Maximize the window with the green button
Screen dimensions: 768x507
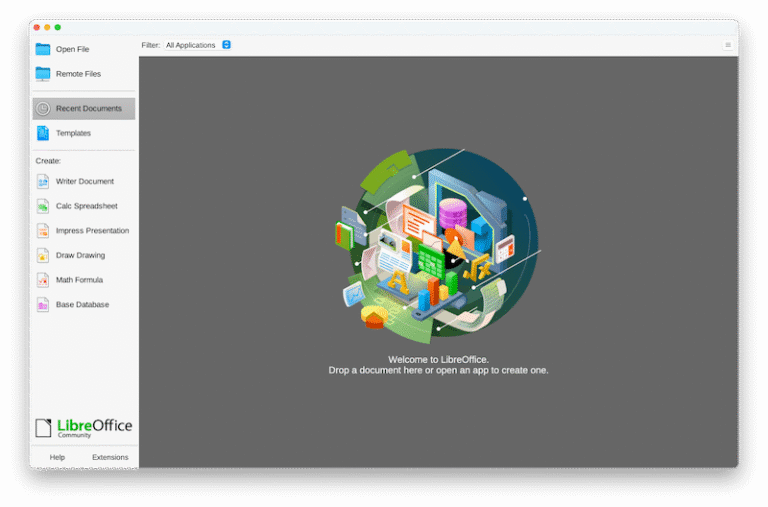(x=58, y=27)
